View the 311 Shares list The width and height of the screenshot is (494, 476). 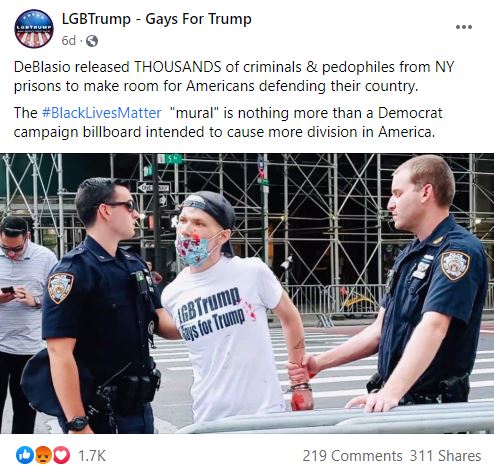[445, 456]
